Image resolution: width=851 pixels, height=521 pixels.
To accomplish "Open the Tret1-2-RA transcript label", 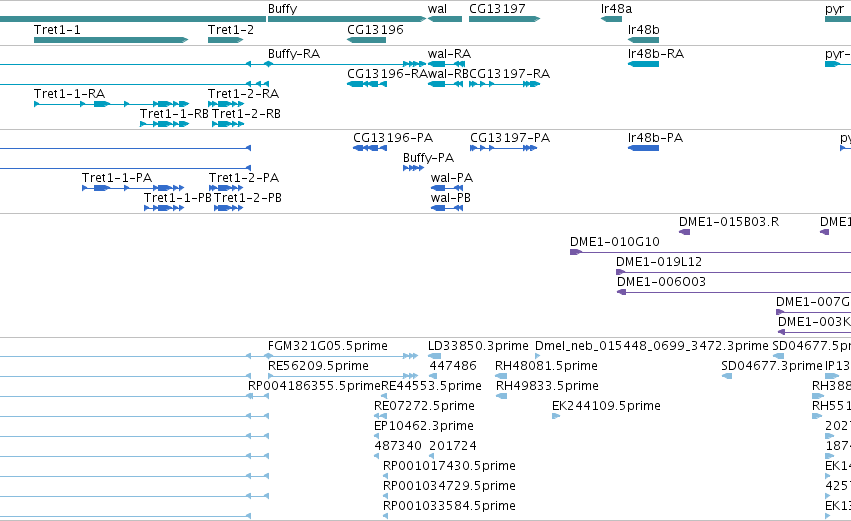I will coord(243,94).
